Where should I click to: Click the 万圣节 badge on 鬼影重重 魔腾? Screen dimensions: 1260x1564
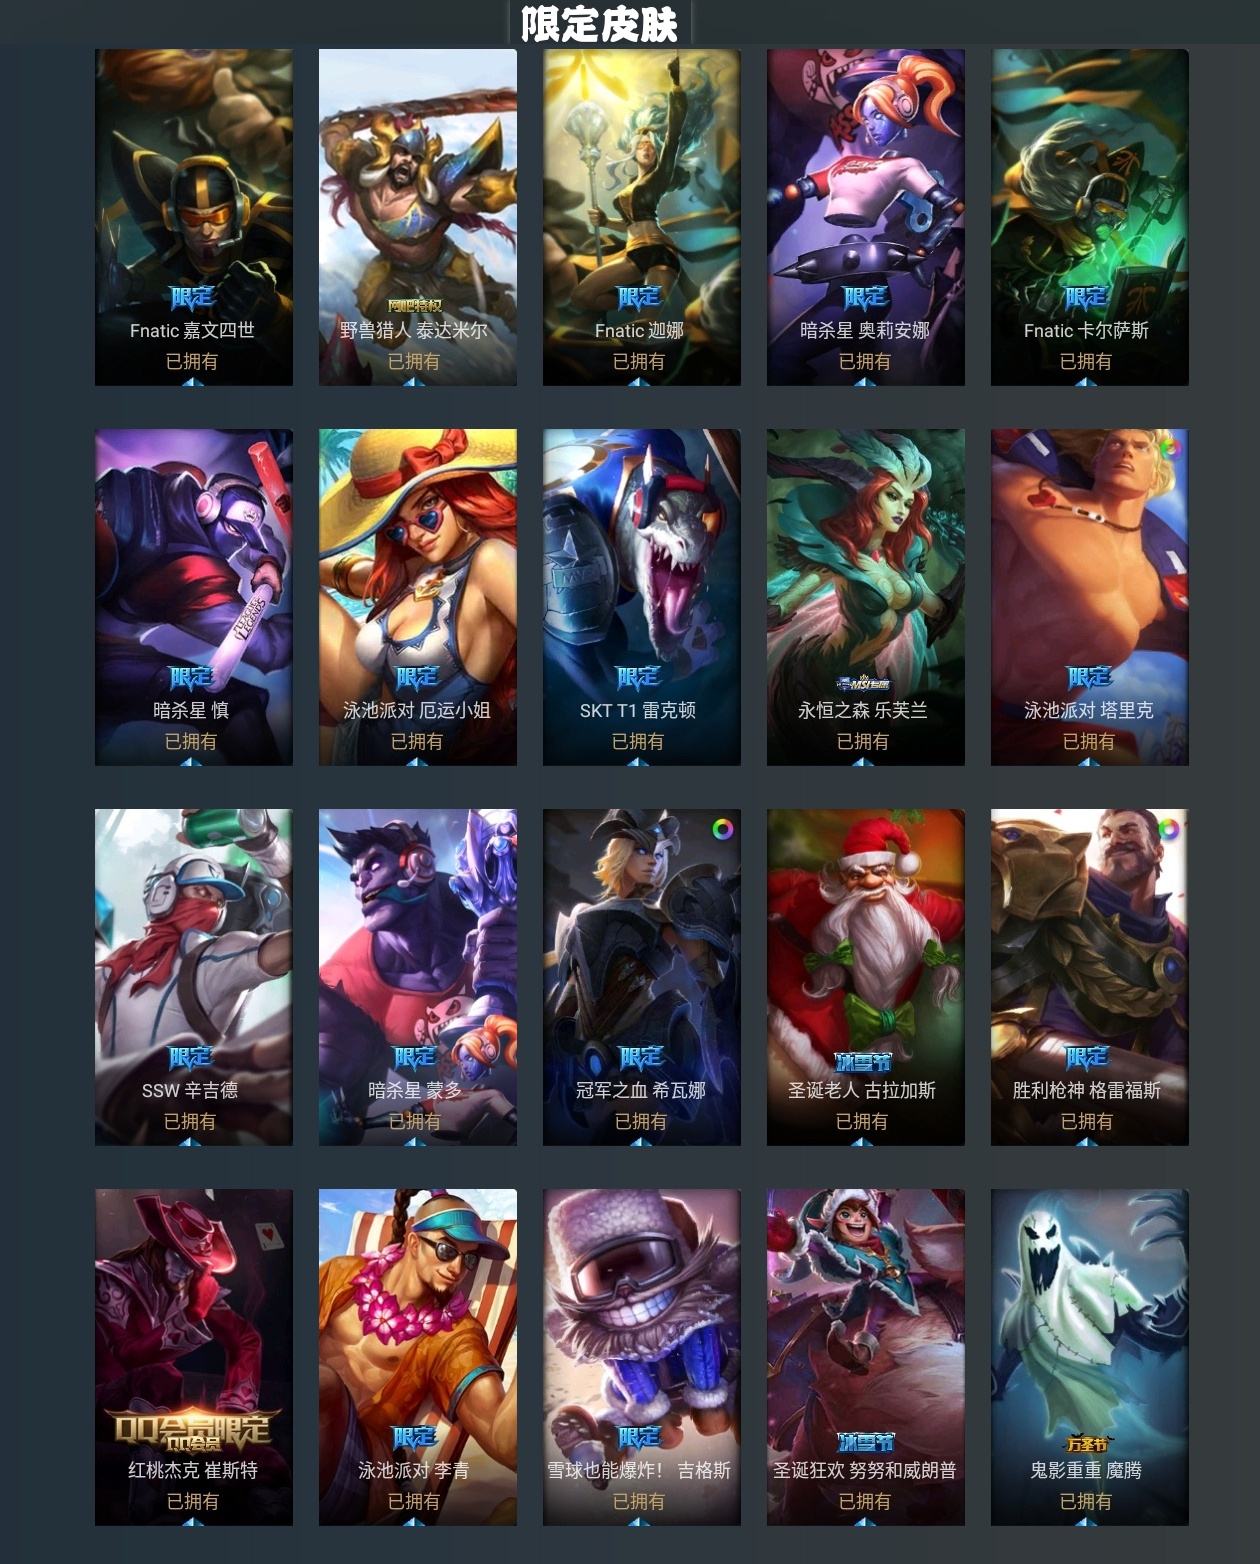1087,1444
